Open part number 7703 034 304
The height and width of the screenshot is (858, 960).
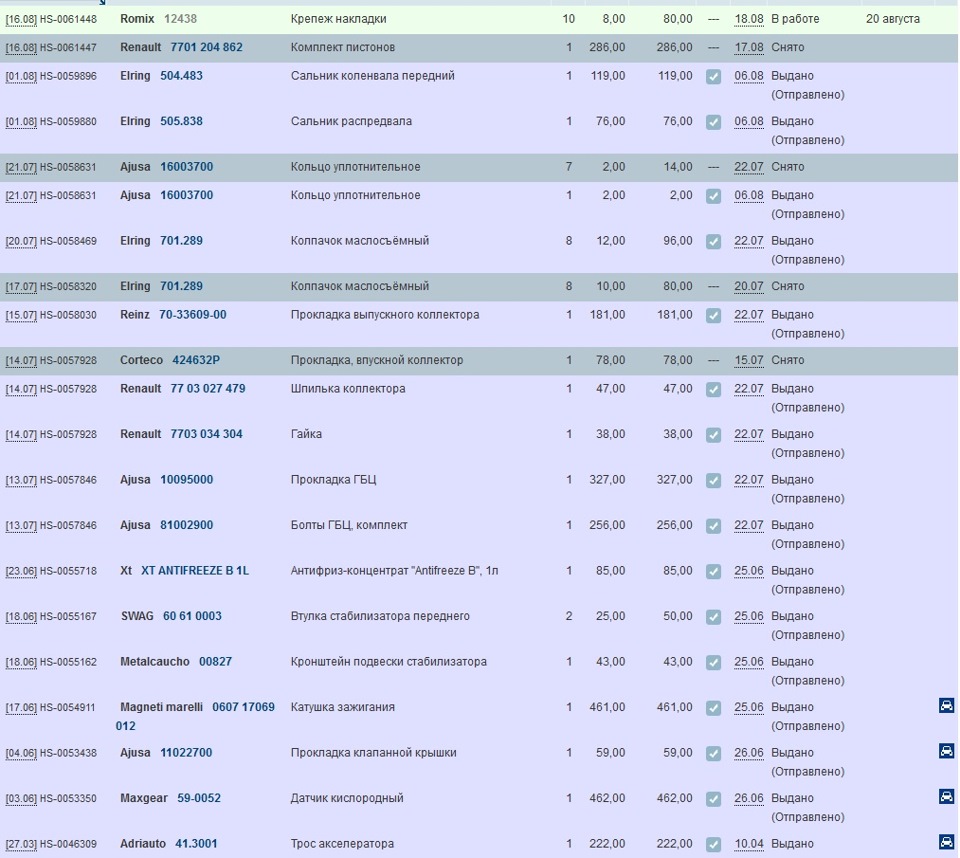[206, 434]
